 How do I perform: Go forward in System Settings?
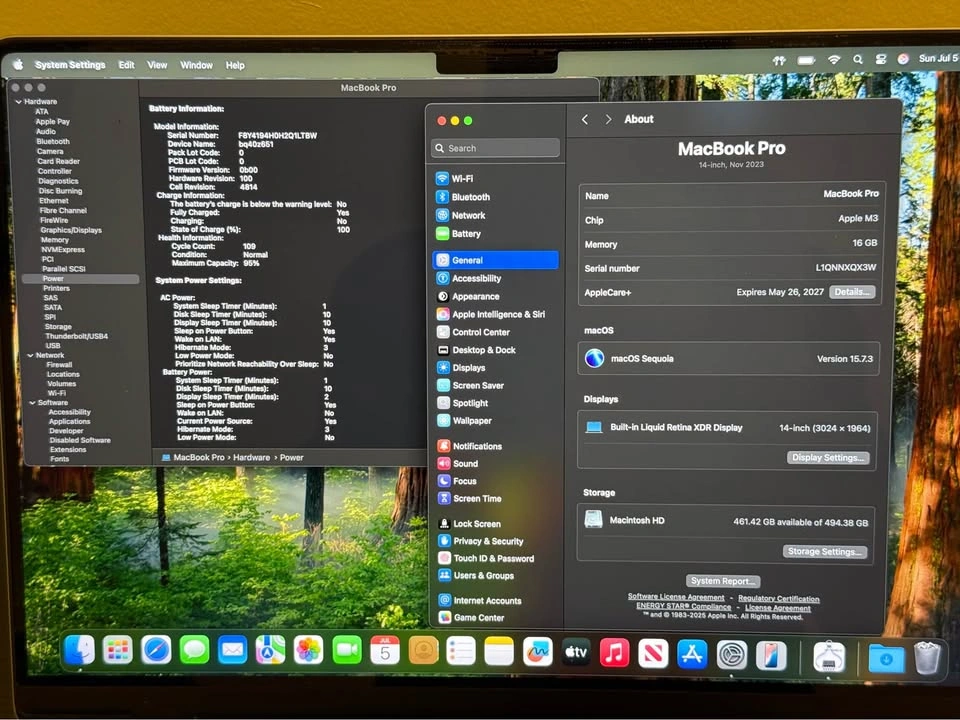(x=608, y=119)
